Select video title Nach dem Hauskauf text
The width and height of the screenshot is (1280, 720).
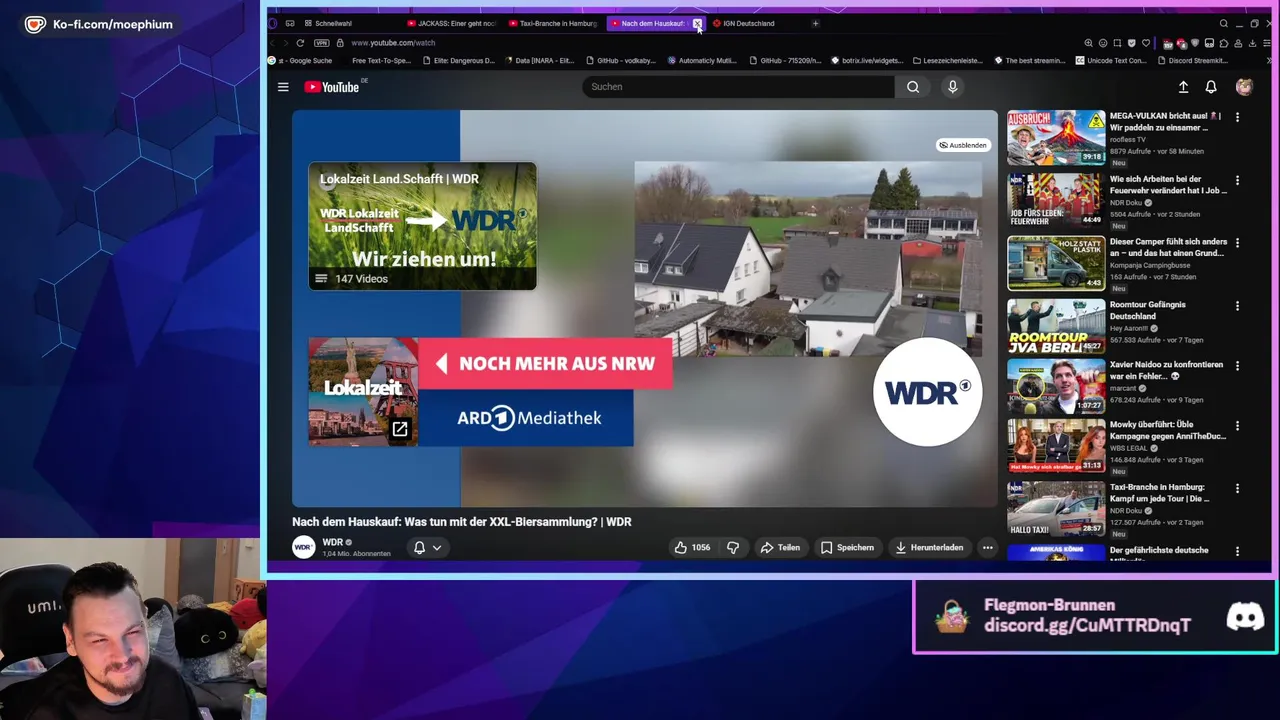click(x=461, y=522)
